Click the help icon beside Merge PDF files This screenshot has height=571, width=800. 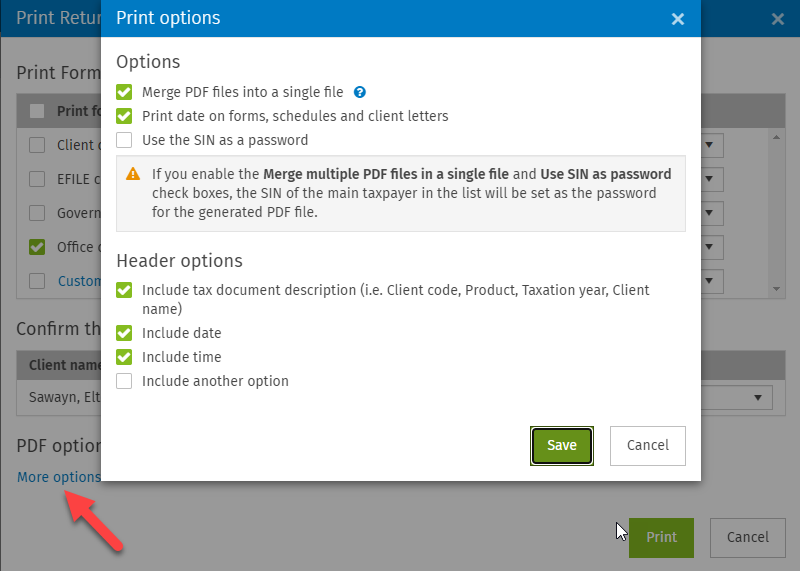click(x=360, y=92)
